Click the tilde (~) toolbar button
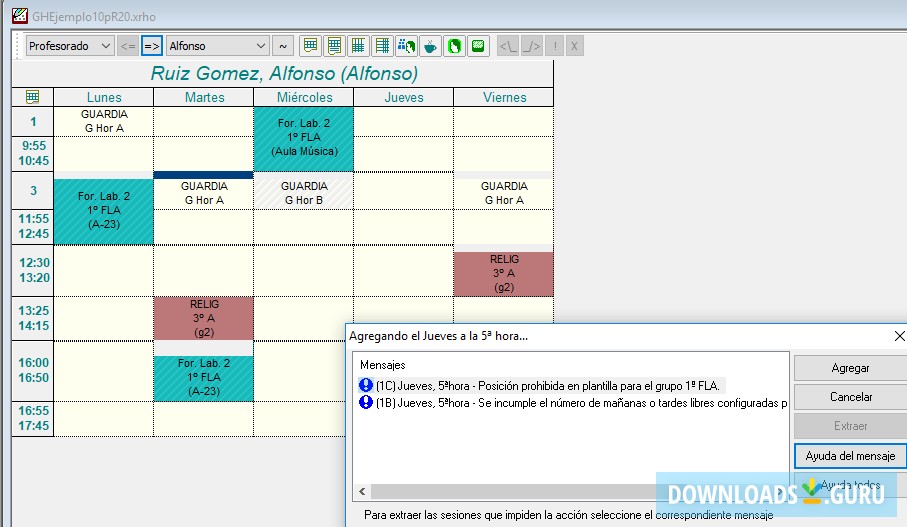 point(283,46)
